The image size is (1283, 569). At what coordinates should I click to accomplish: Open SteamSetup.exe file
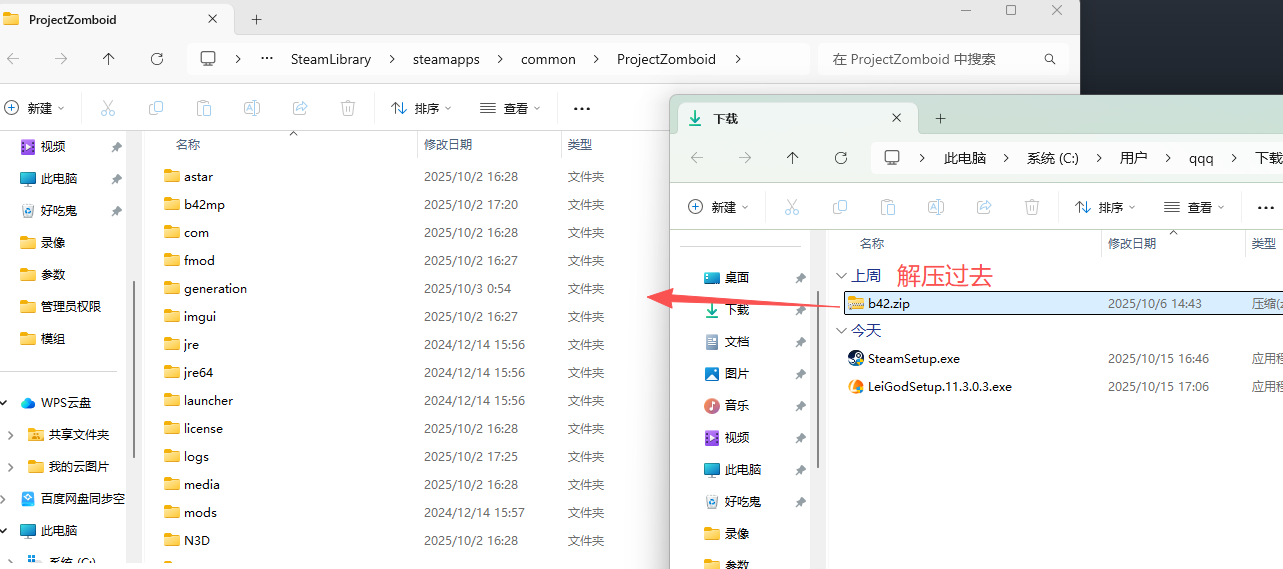pos(913,358)
